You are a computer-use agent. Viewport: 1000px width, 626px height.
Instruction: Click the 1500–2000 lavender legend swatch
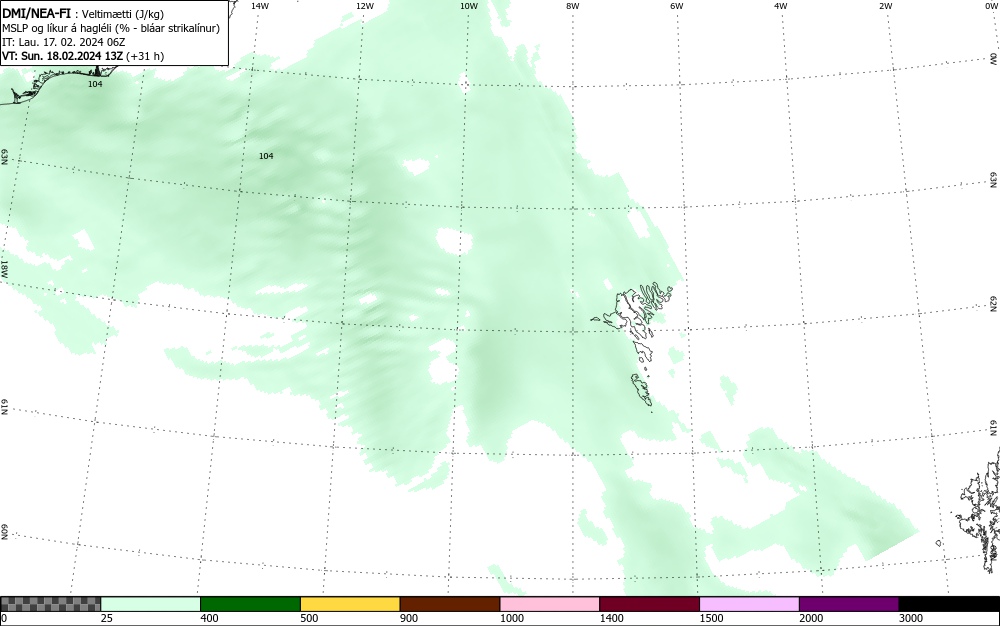pos(749,604)
